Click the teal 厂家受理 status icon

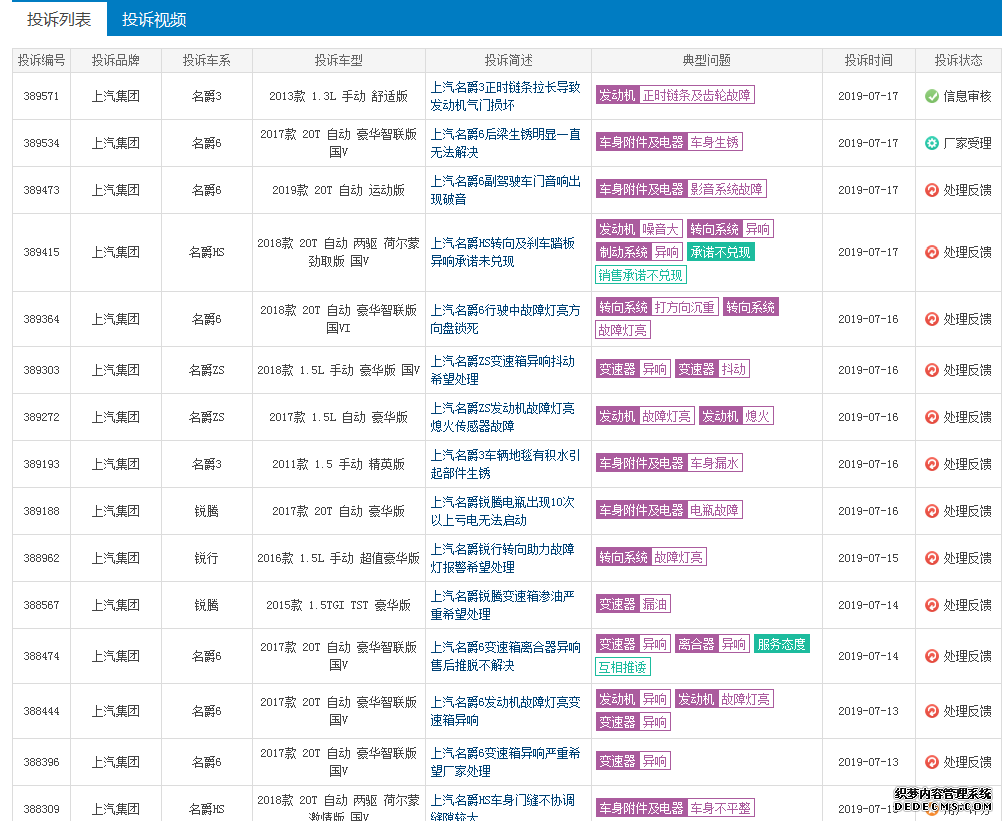932,143
